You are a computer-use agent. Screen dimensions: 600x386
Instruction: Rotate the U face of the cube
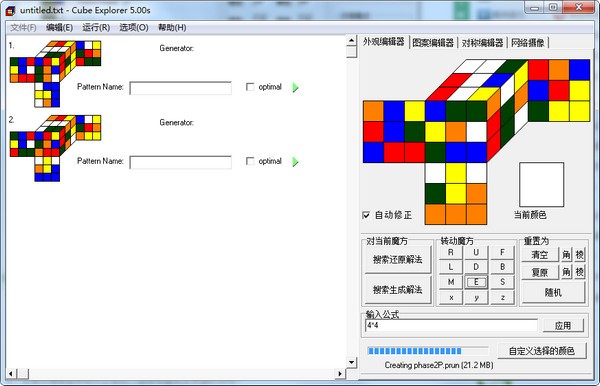tap(476, 252)
